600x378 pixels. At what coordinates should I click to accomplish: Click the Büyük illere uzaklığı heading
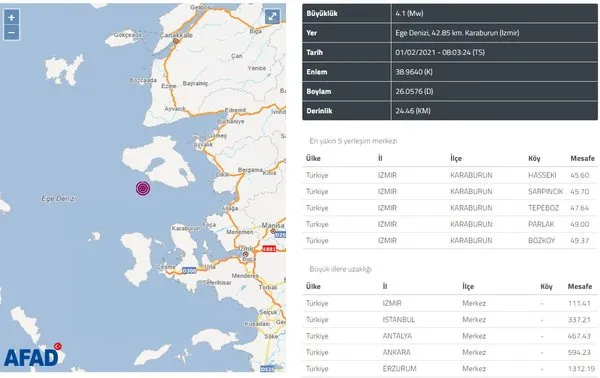(x=340, y=269)
